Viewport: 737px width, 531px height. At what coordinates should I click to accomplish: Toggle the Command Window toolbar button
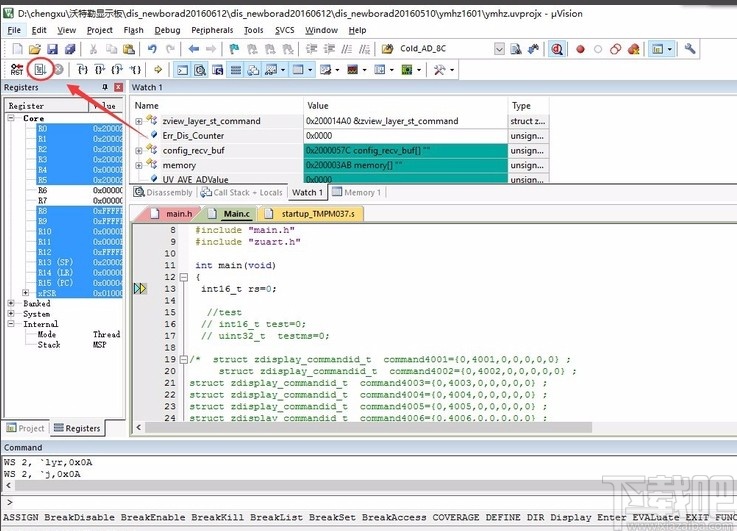click(182, 69)
